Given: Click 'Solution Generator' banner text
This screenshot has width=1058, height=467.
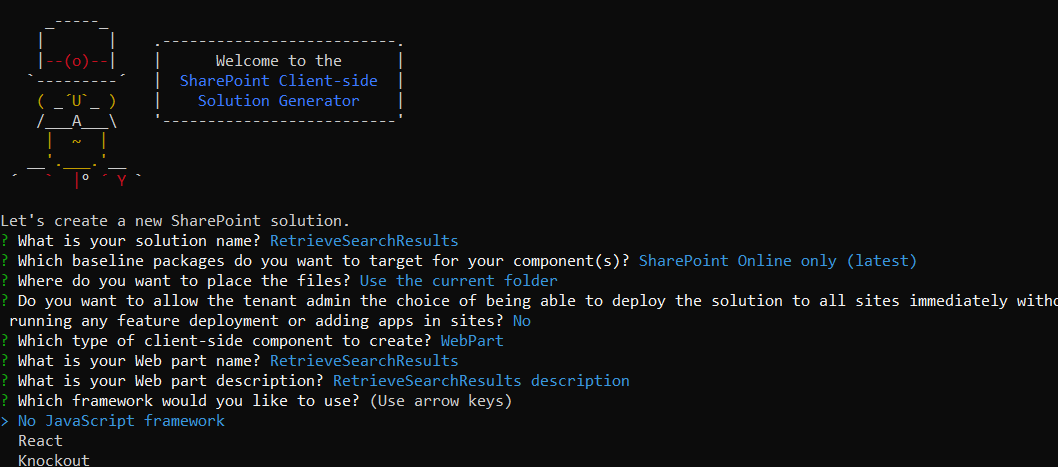Looking at the screenshot, I should tap(279, 101).
